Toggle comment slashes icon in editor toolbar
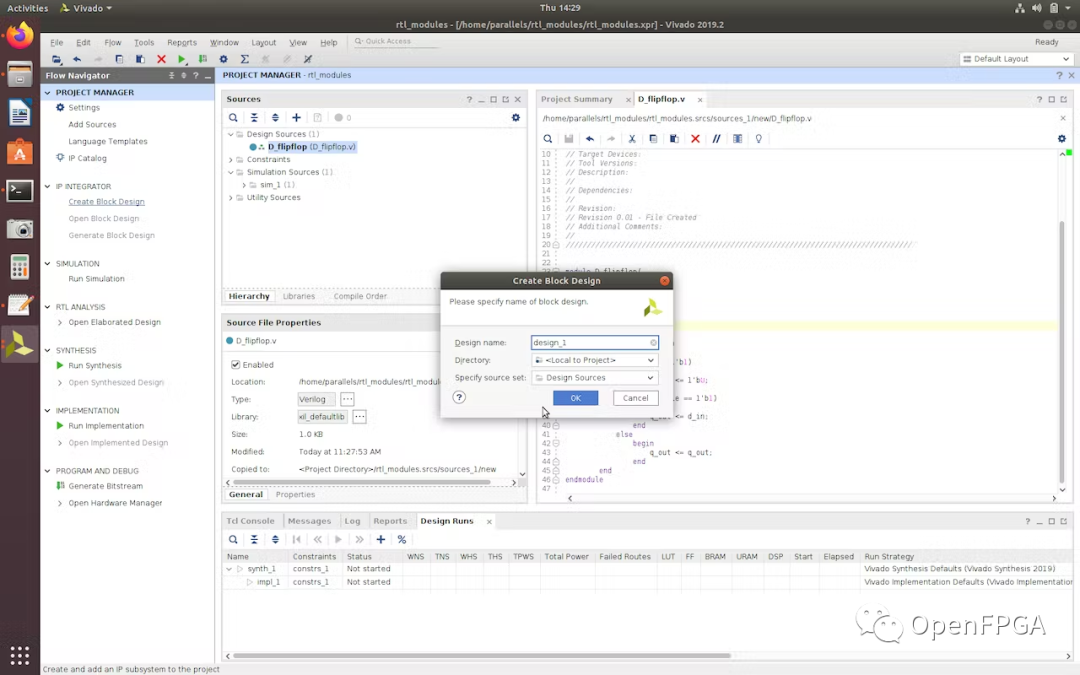This screenshot has height=675, width=1080. click(x=716, y=139)
